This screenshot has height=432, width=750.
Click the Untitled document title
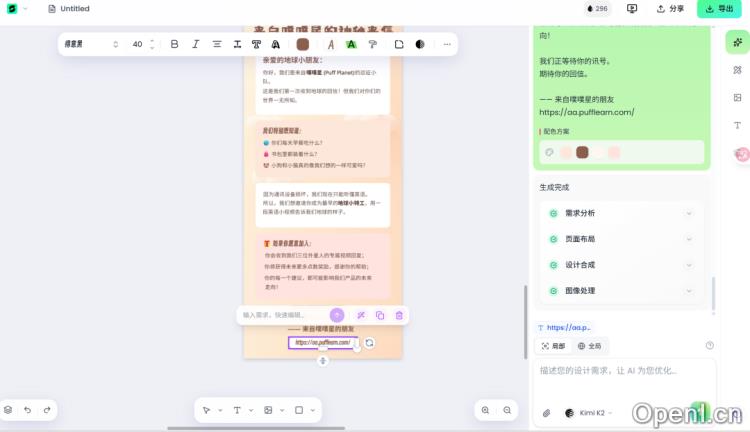(x=75, y=9)
